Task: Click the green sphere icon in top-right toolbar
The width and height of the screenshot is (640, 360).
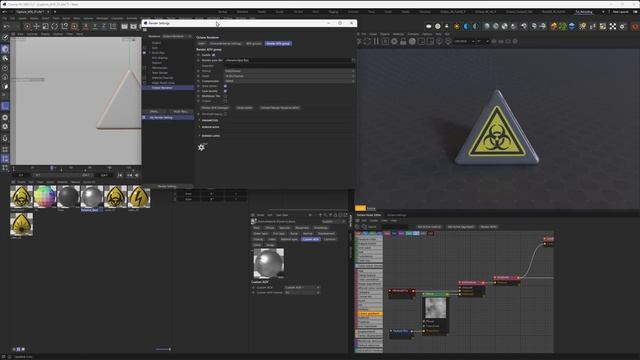Action: 562,26
